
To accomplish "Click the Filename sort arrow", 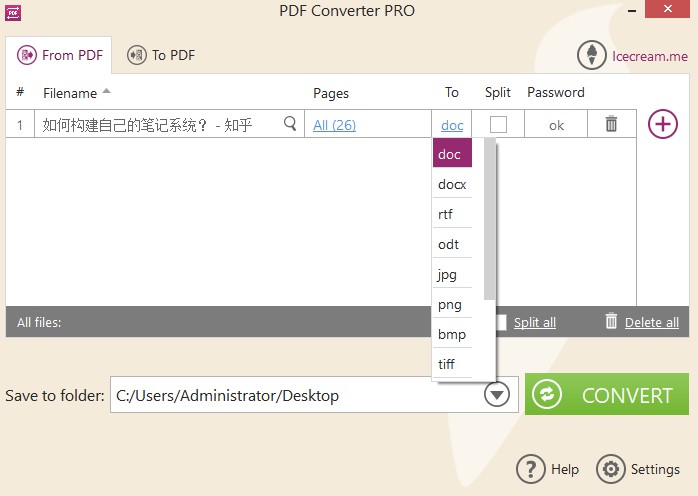I will (x=106, y=91).
